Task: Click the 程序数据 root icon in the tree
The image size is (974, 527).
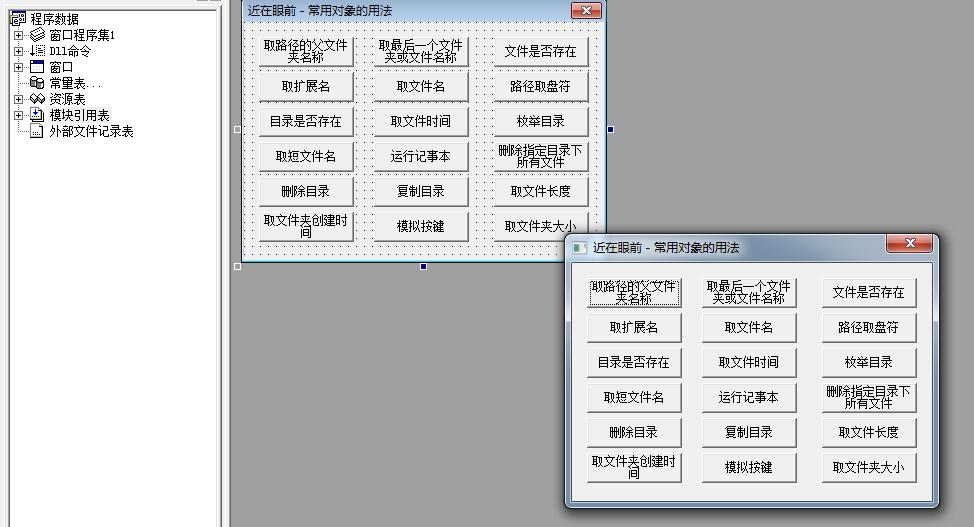Action: pos(18,19)
